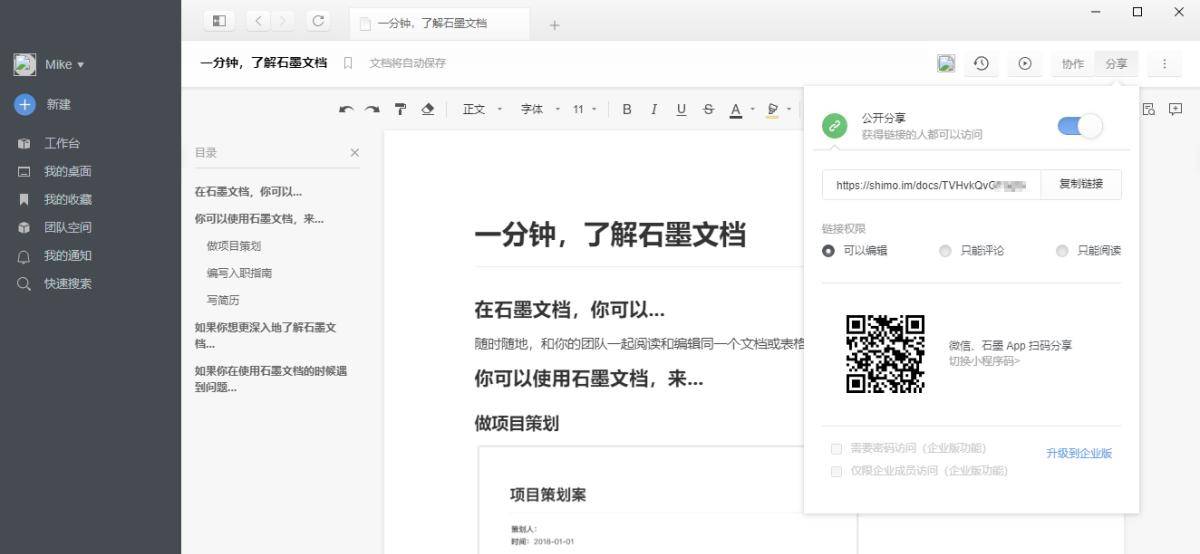
Task: Click the document title 一分钟，了解石墨文档 in header
Action: (263, 63)
